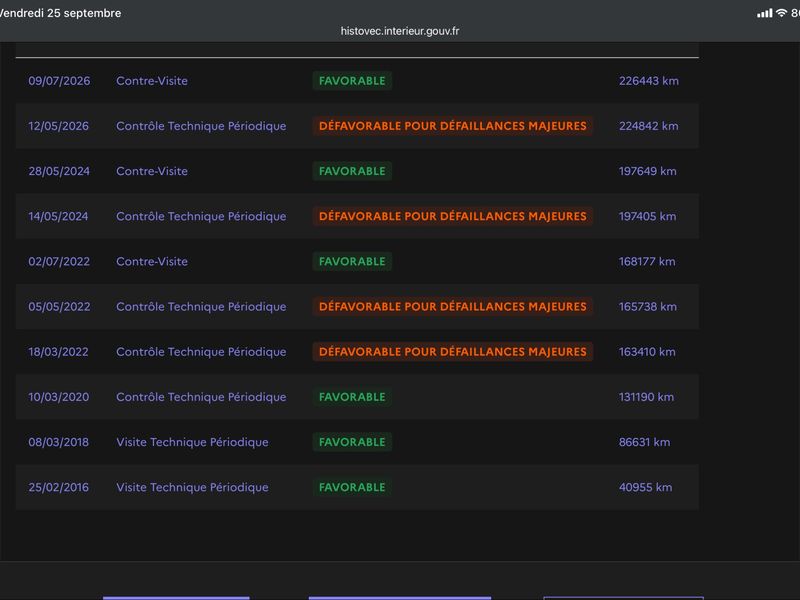Tap the histovec.interieur.gouv.fr address bar
This screenshot has width=800, height=600.
point(400,31)
